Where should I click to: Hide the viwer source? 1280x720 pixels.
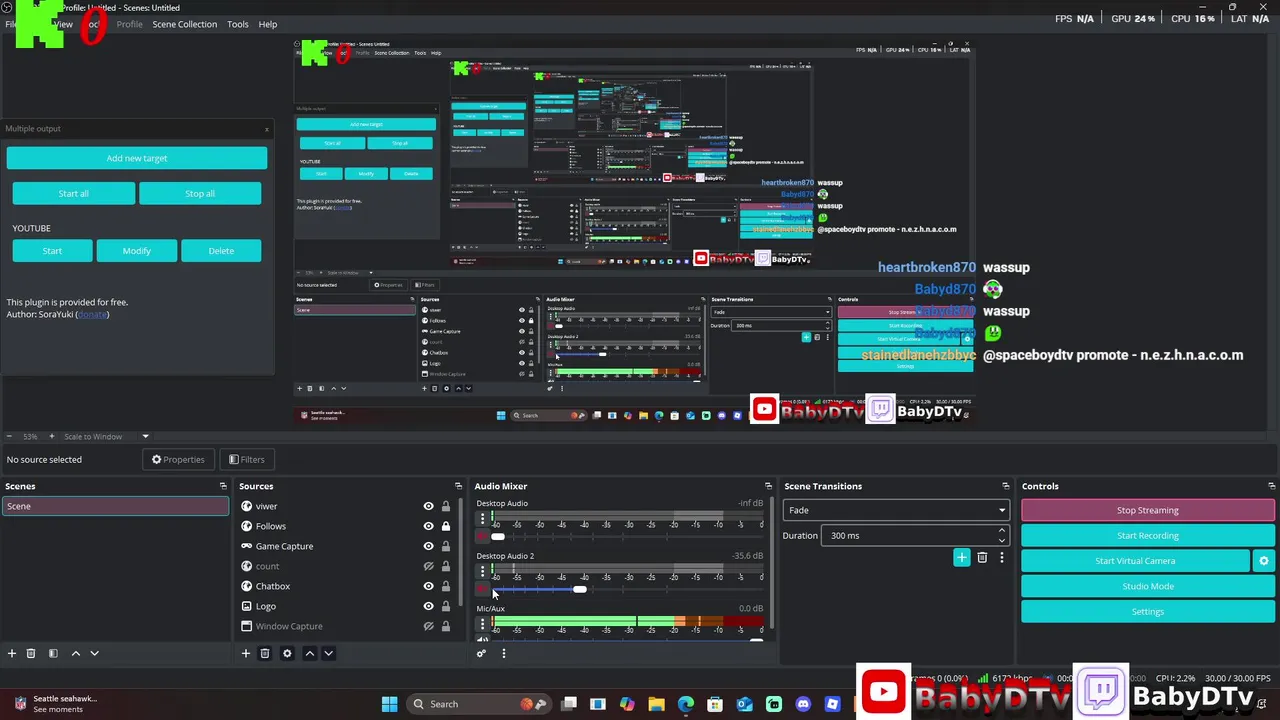point(428,506)
